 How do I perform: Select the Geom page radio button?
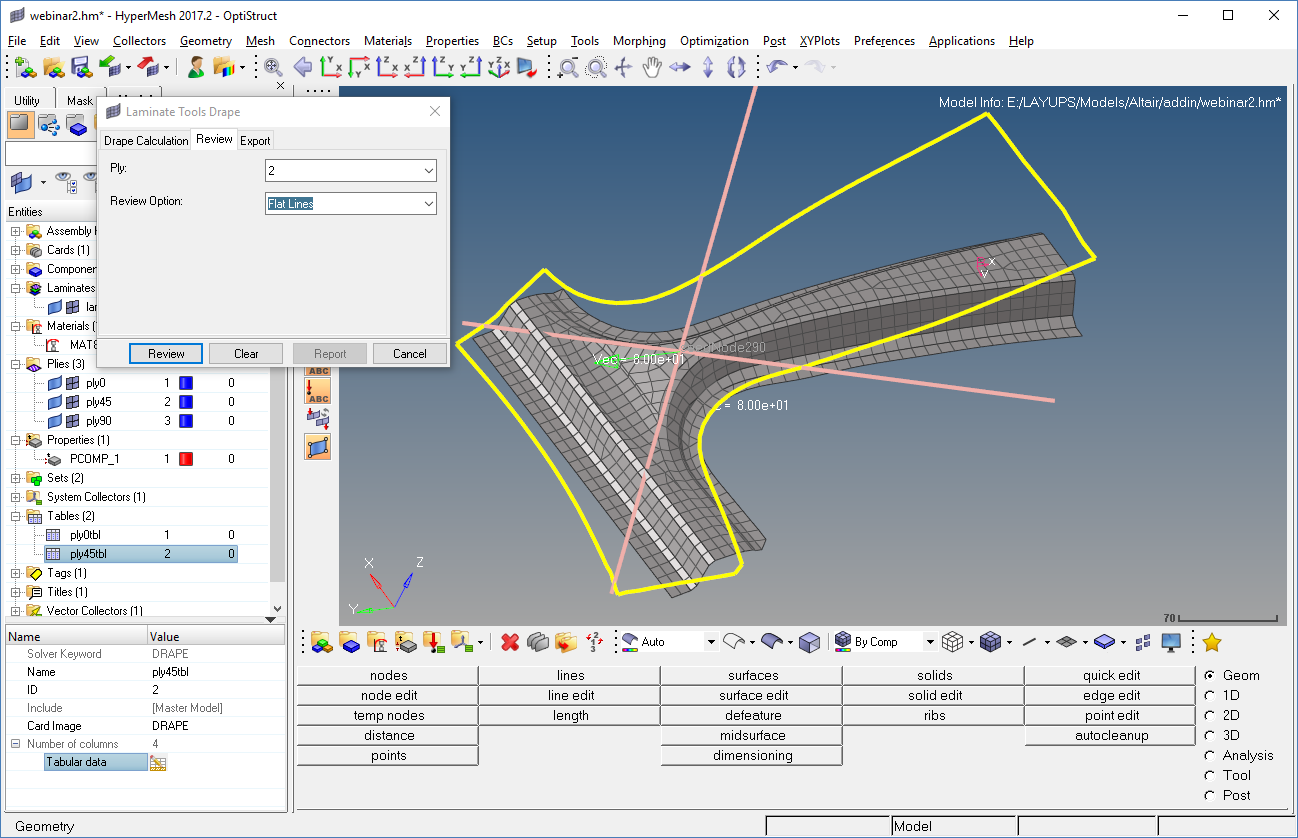1210,675
